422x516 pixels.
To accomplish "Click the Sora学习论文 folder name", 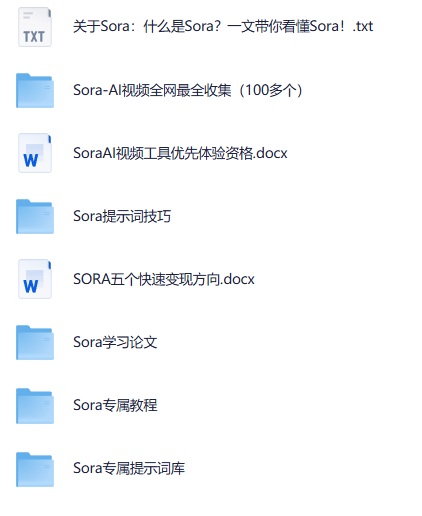I will click(115, 342).
